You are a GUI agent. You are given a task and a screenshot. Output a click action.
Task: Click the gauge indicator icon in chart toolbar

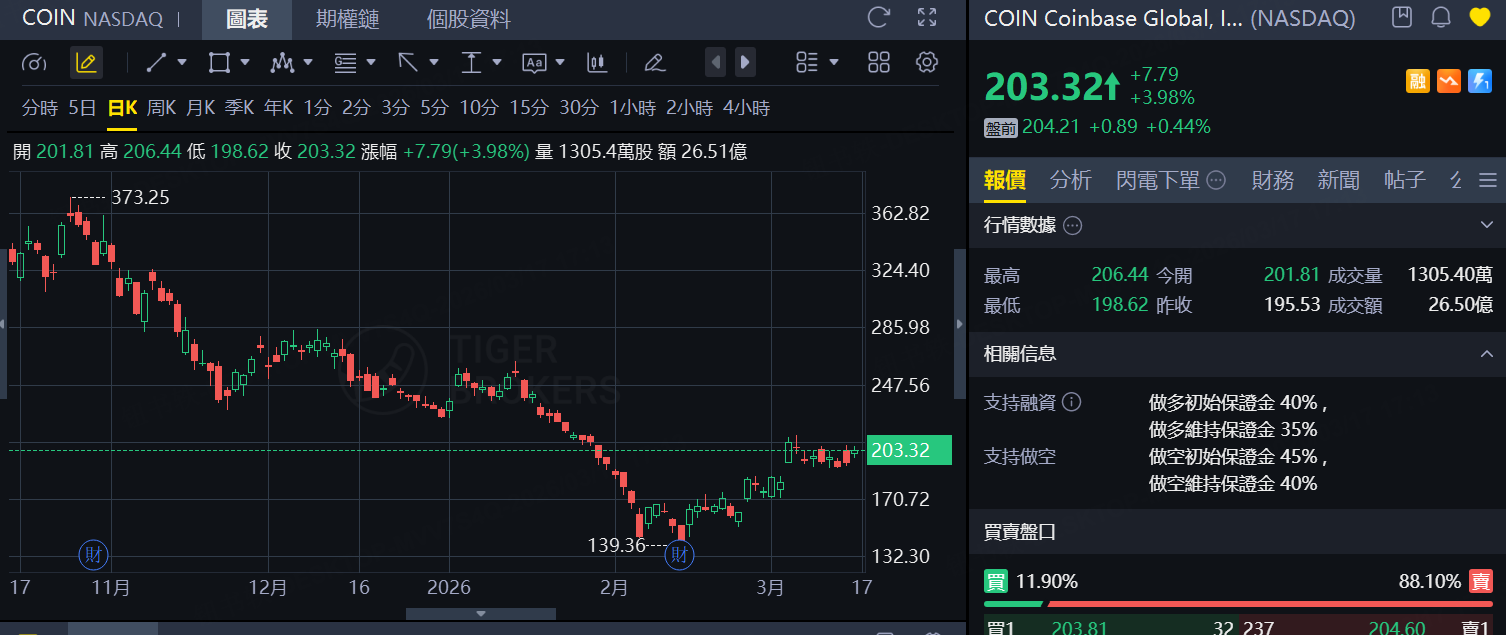pyautogui.click(x=34, y=63)
